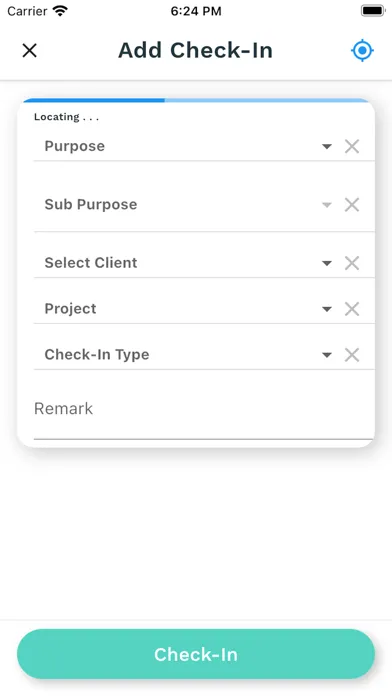Submit with the Check-In button
Image resolution: width=392 pixels, height=696 pixels.
coord(196,654)
